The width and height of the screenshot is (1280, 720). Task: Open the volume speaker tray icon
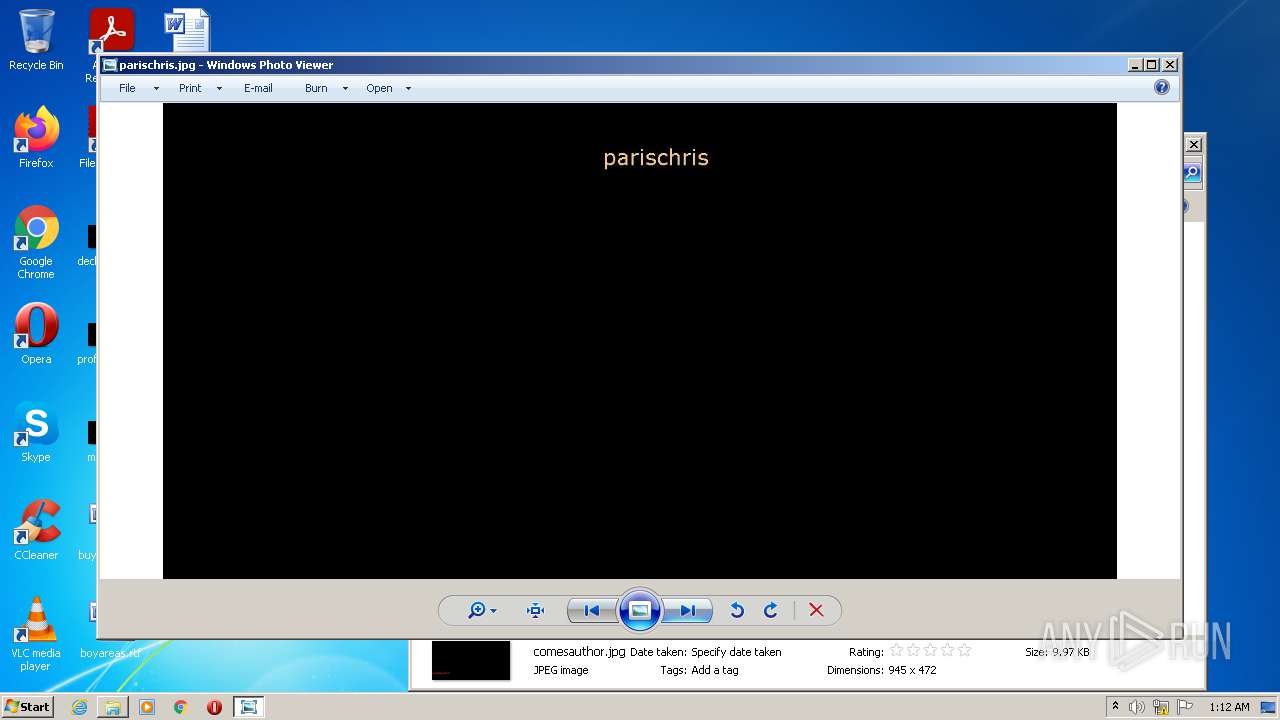pyautogui.click(x=1137, y=707)
